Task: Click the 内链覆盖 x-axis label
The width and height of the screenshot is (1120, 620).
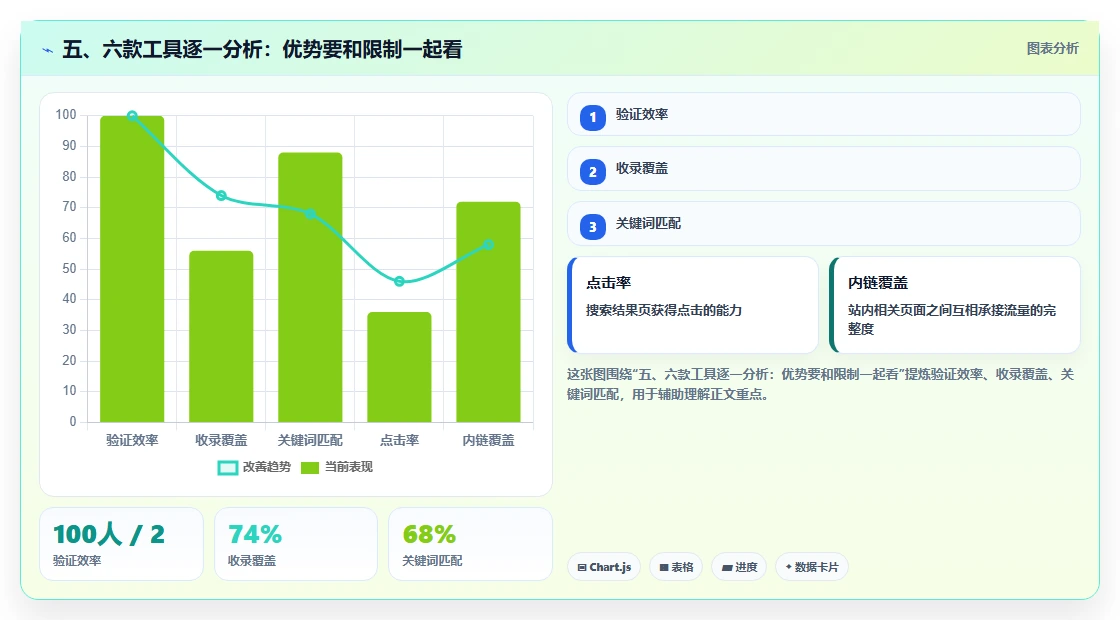Action: coord(489,441)
